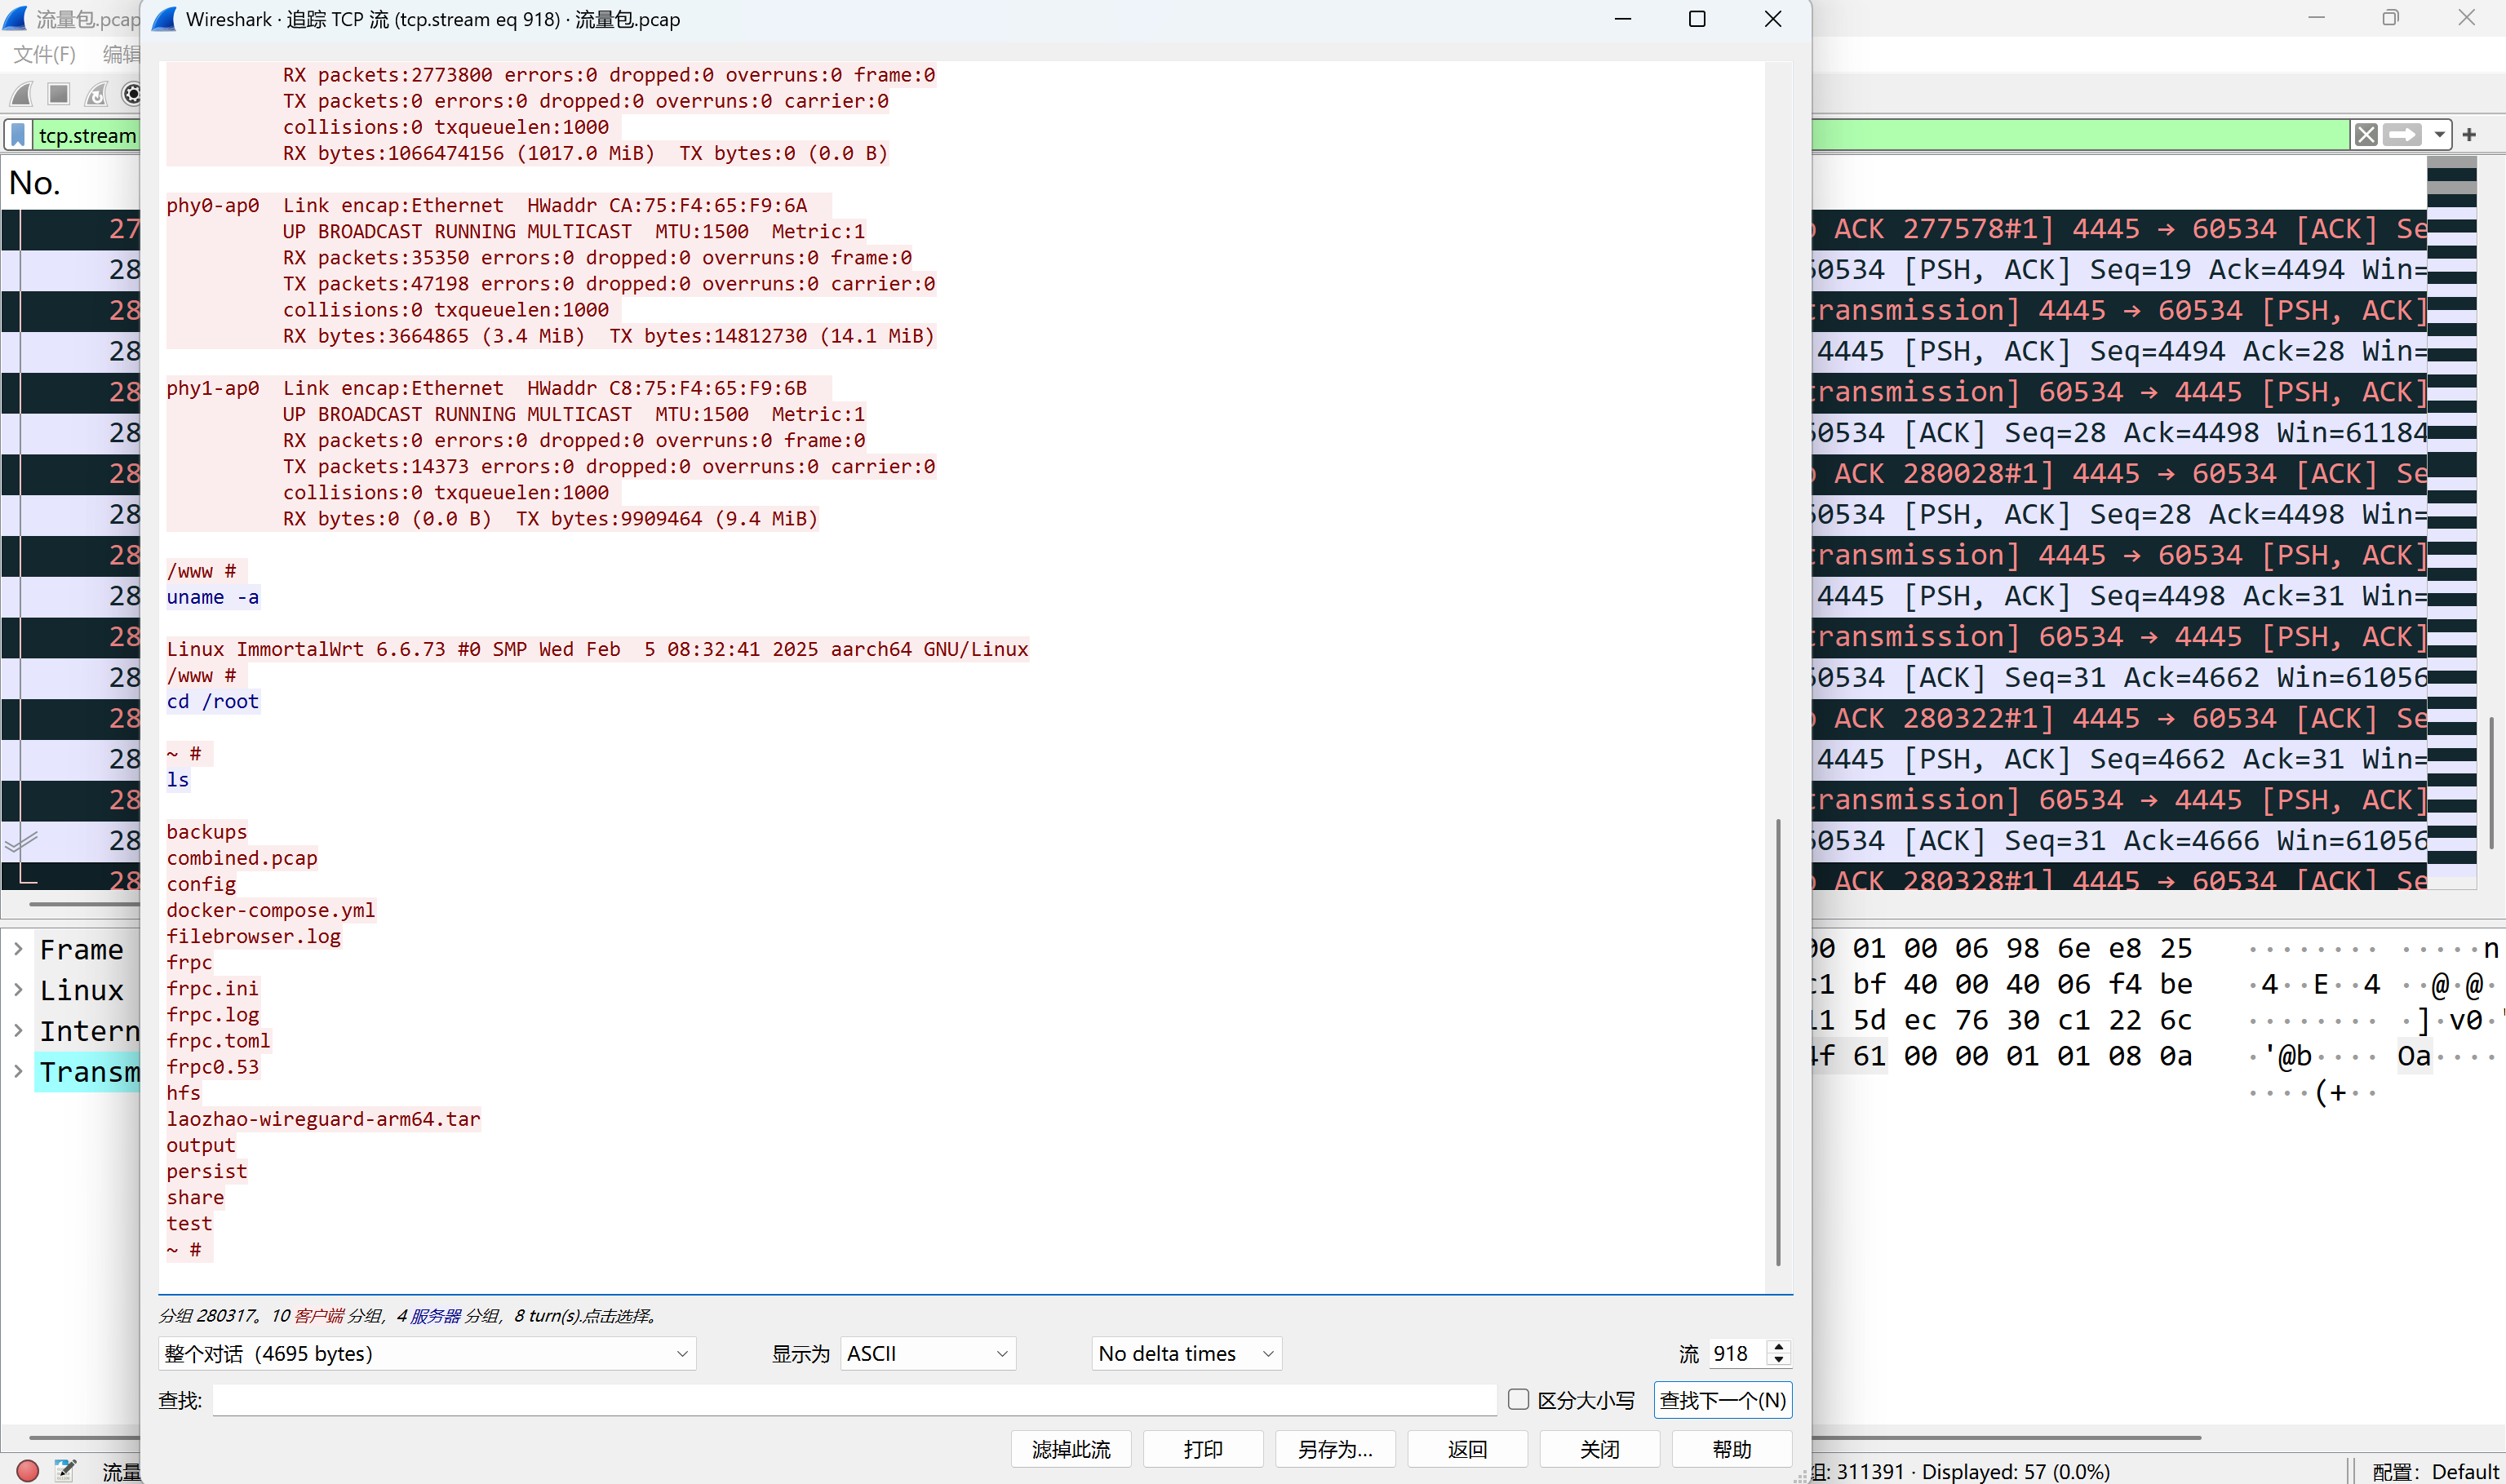
Task: Click the display filter bookmark icon
Action: point(18,135)
